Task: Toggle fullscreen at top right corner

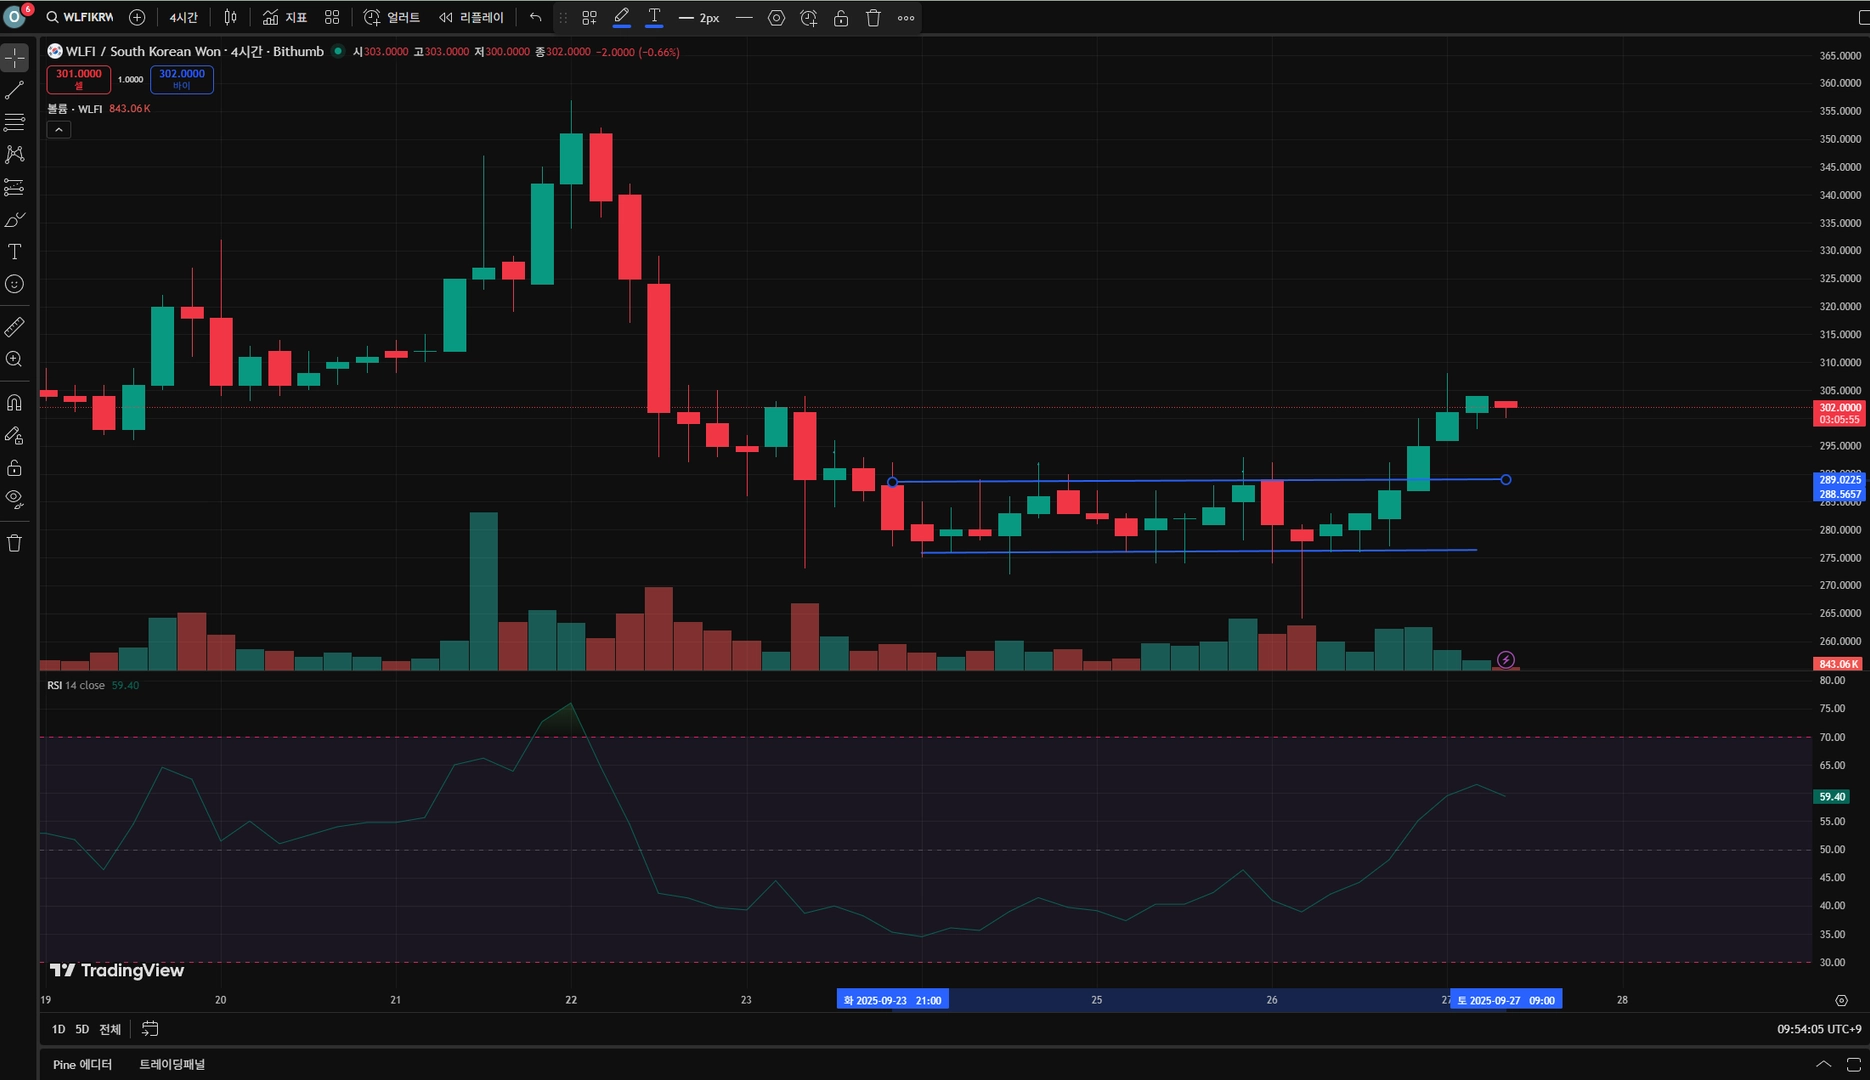Action: (1863, 17)
